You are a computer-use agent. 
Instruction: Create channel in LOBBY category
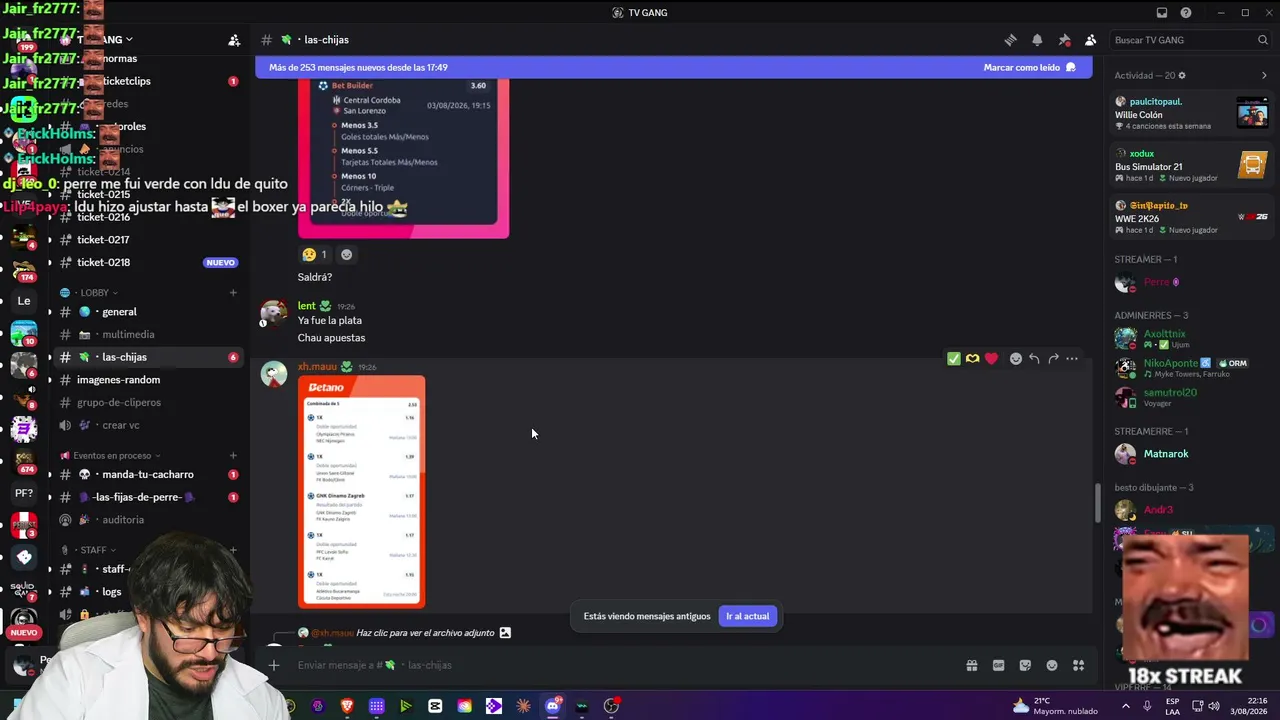click(x=233, y=293)
